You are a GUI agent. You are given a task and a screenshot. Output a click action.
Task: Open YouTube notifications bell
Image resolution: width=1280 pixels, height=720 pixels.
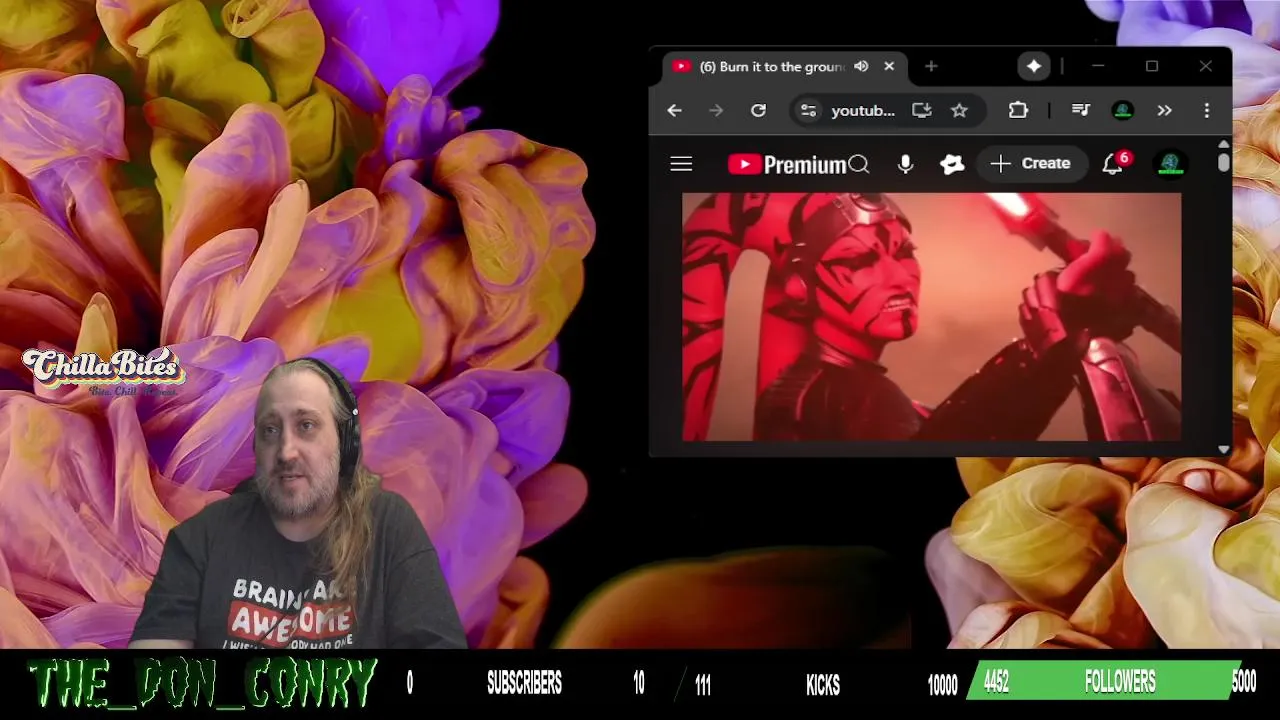click(1113, 164)
